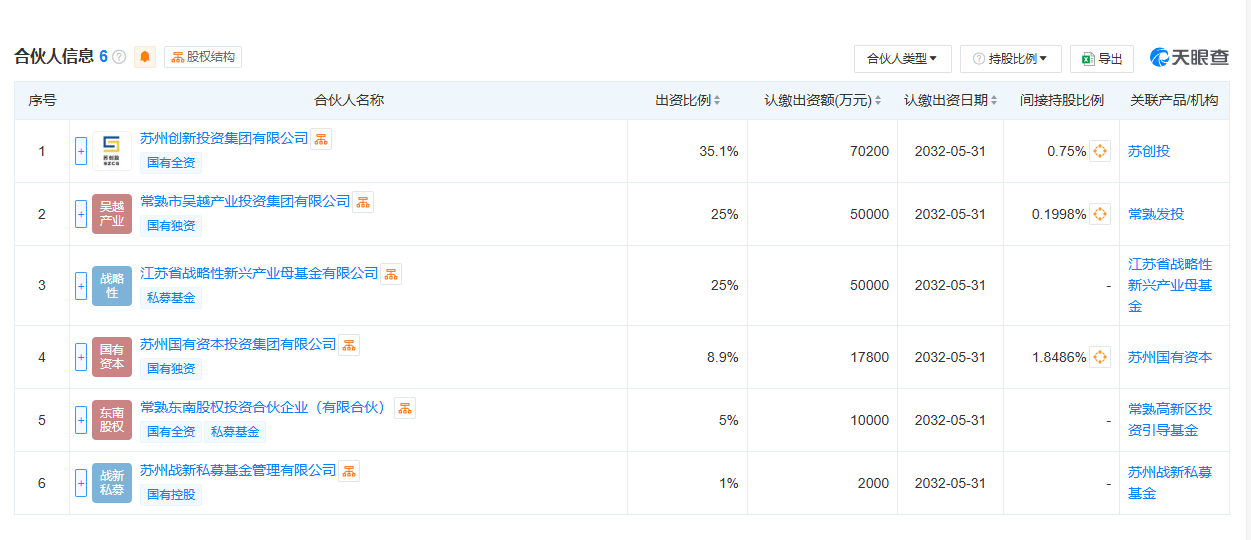This screenshot has height=540, width=1251.
Task: Click structure icon next to 江苏省战略性新兴产业母基金
Action: coord(391,274)
